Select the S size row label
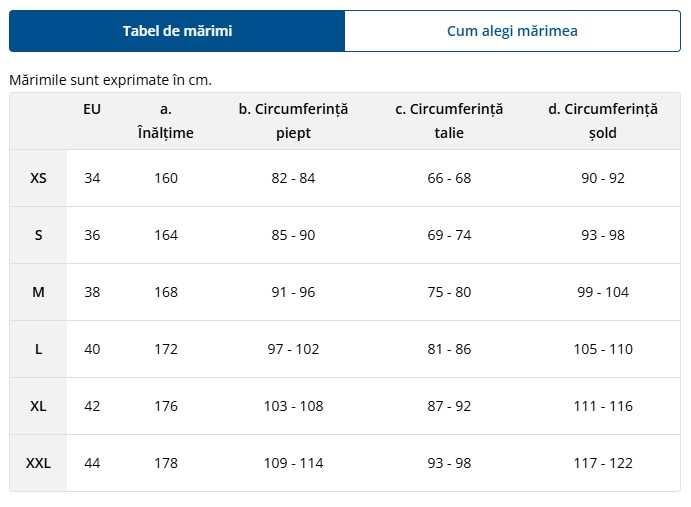This screenshot has width=691, height=507. (x=38, y=235)
